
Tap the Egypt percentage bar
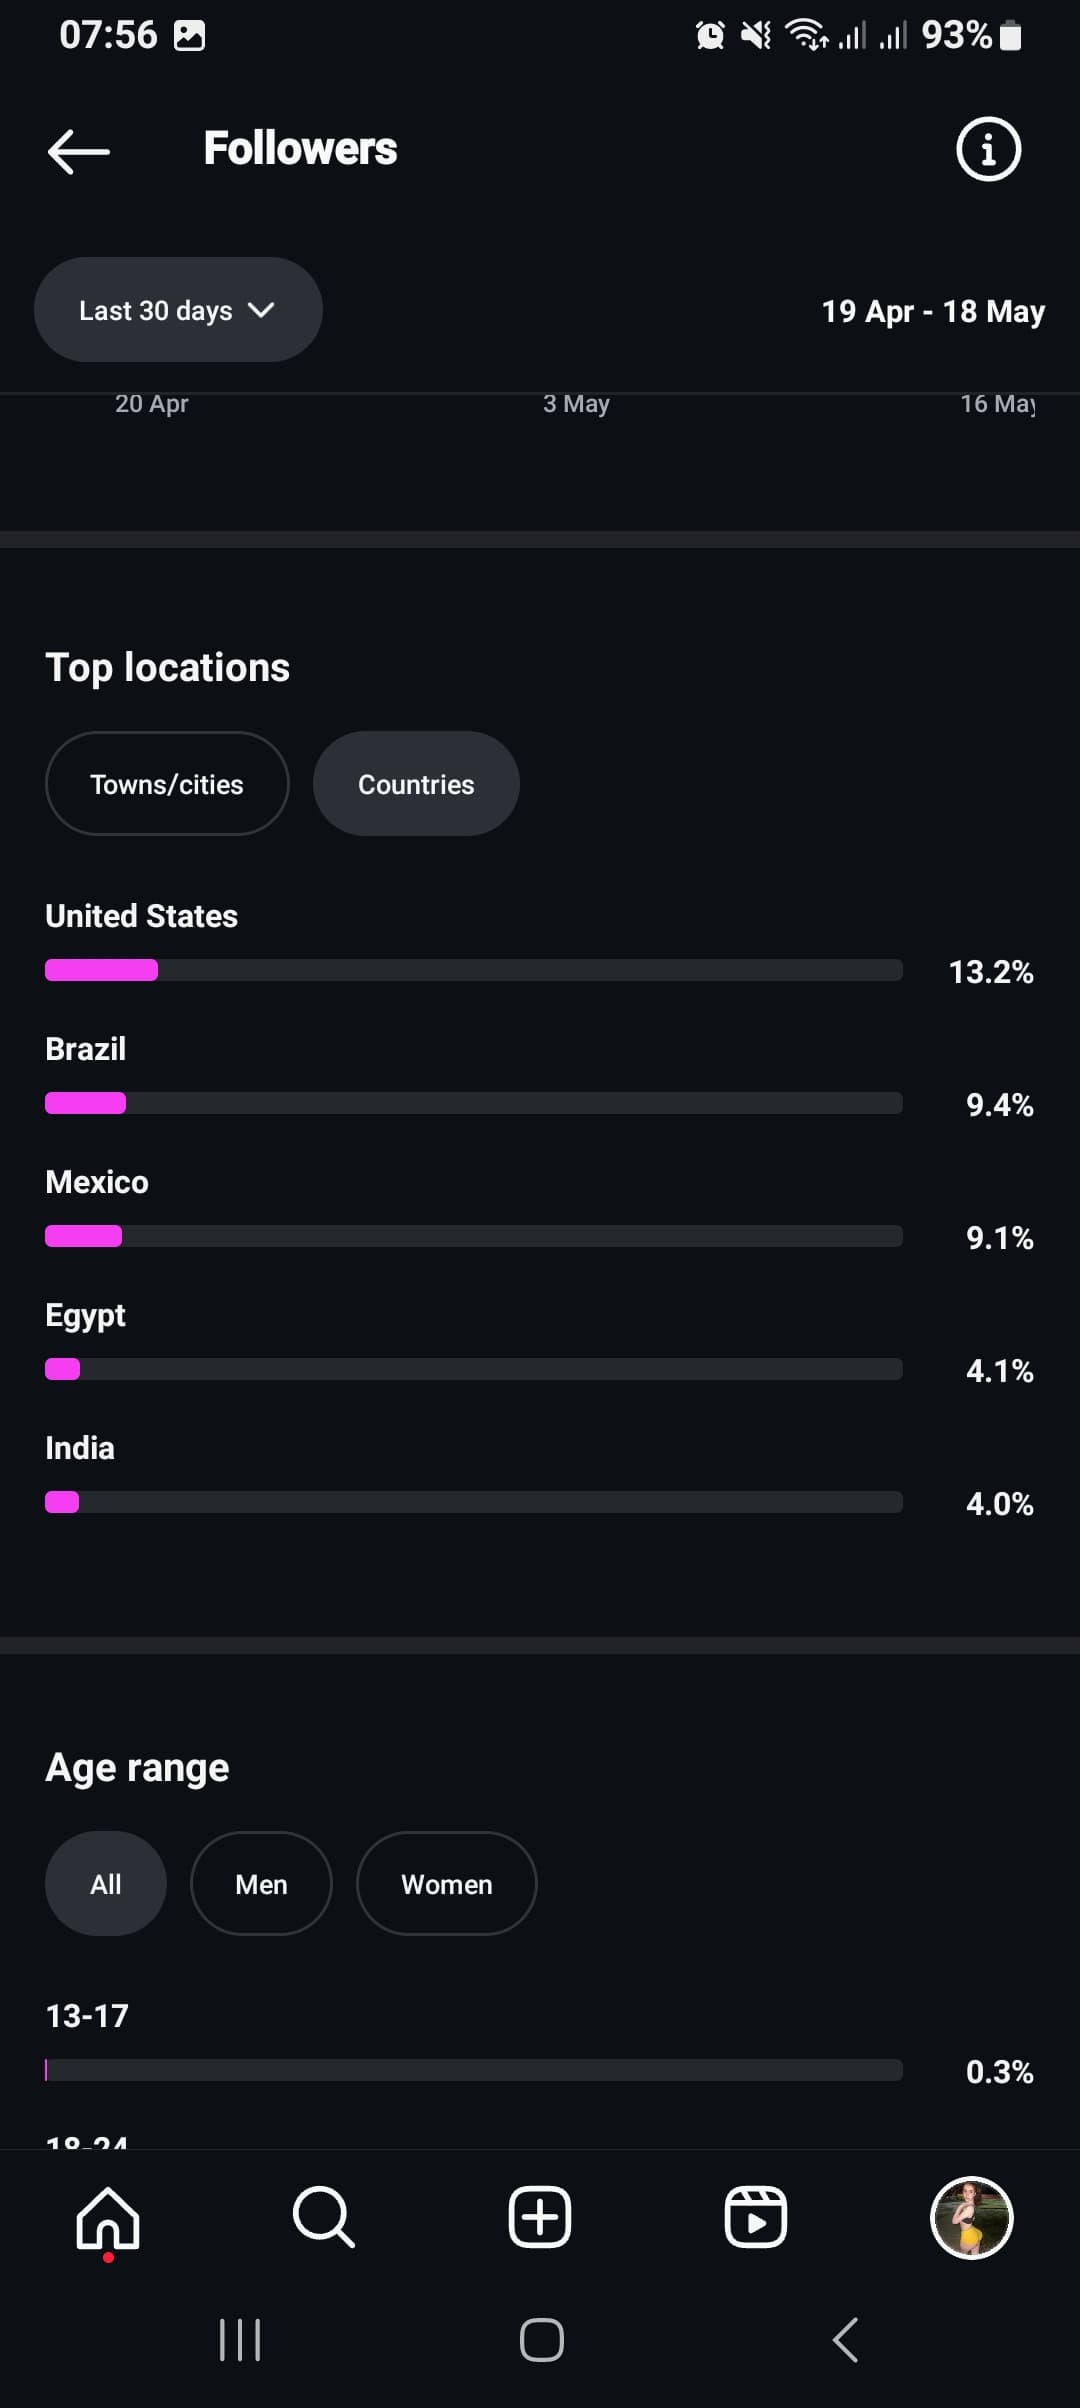coord(474,1369)
